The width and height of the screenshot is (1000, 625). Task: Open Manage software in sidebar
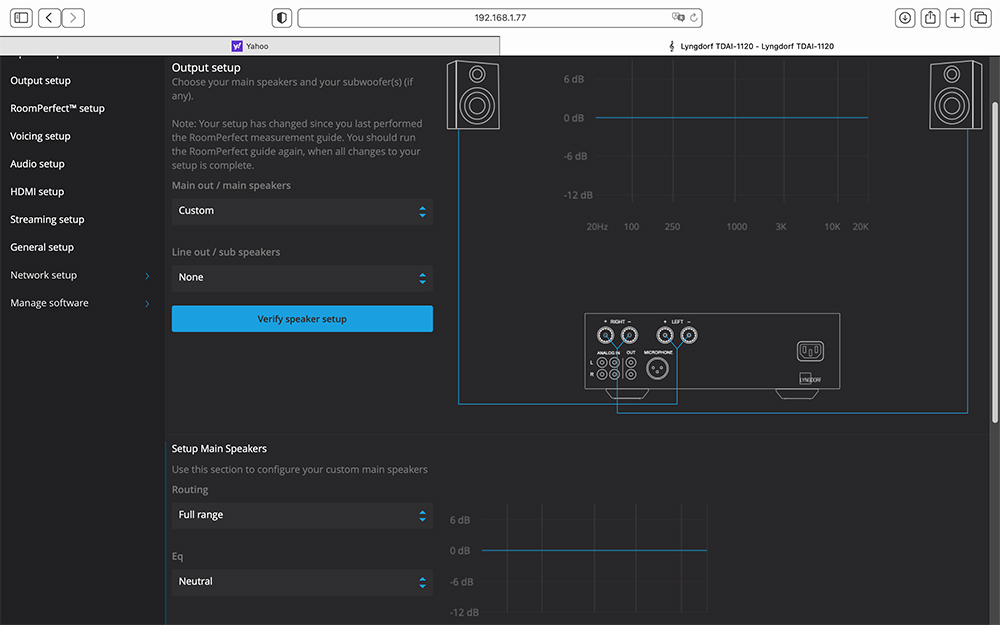49,303
